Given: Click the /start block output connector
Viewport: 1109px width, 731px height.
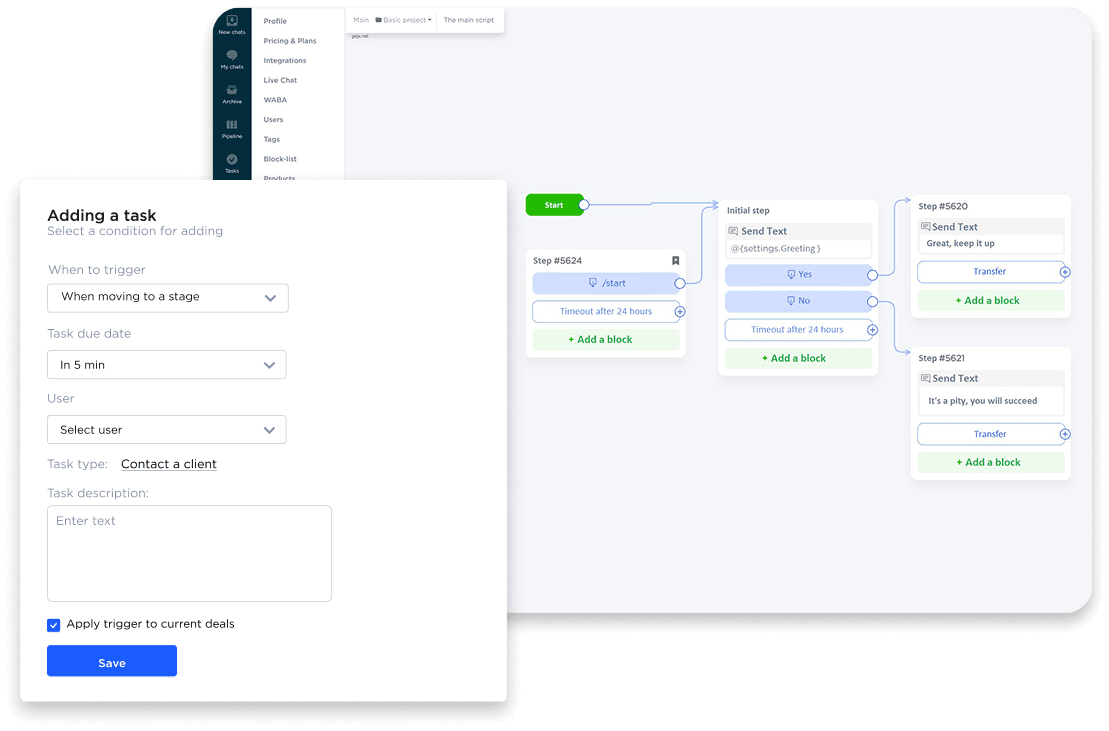Looking at the screenshot, I should tap(680, 283).
